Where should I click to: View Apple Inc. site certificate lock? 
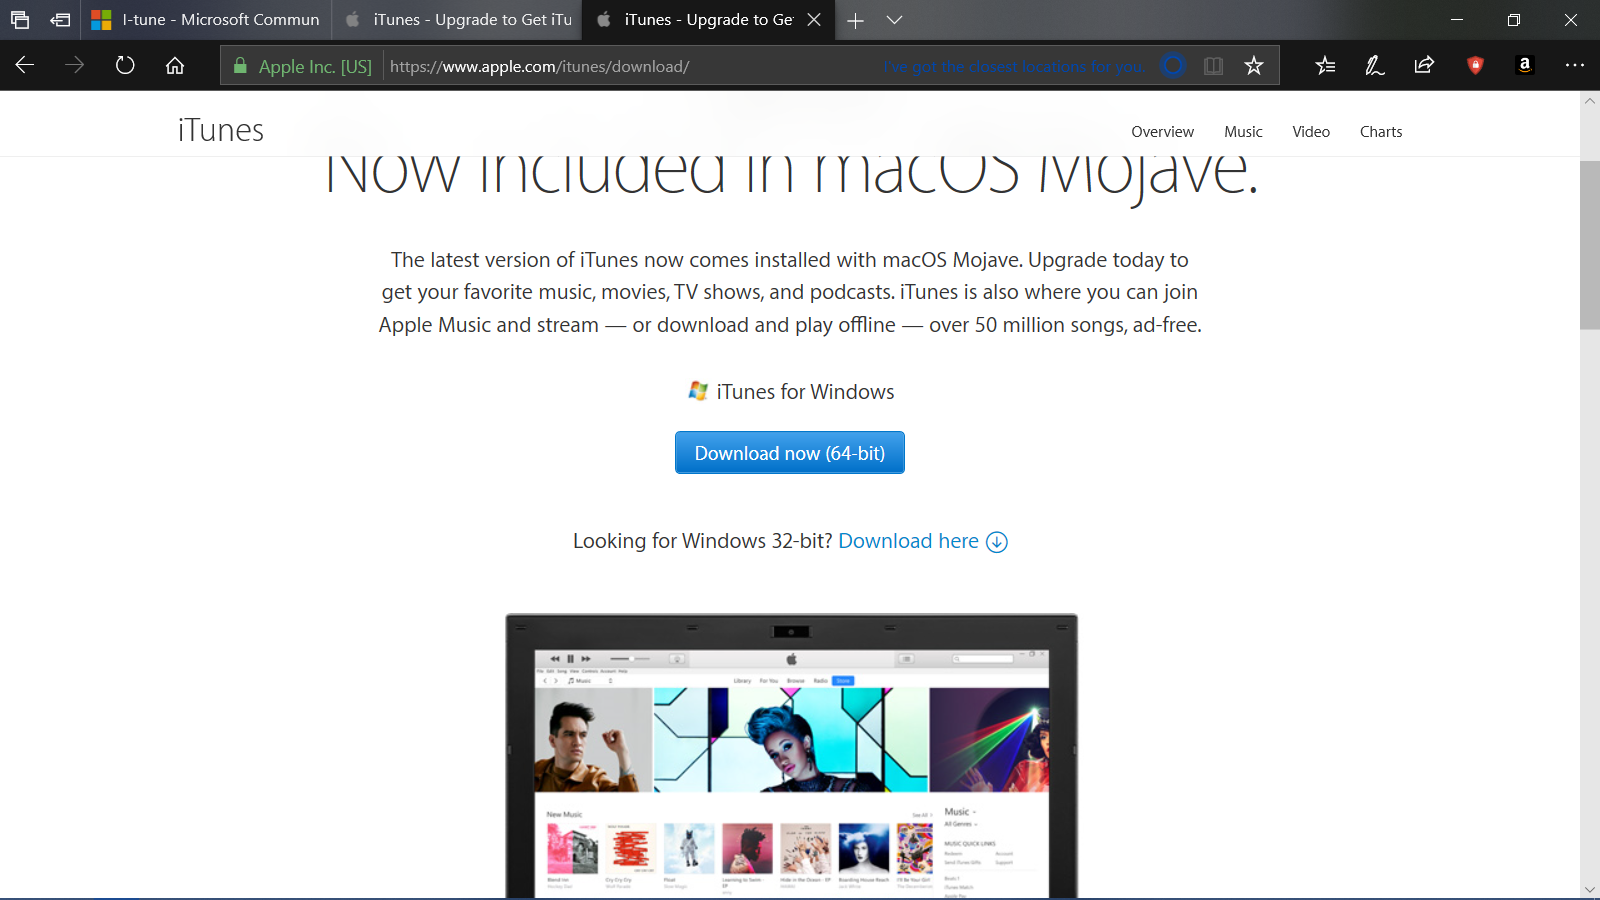click(240, 66)
